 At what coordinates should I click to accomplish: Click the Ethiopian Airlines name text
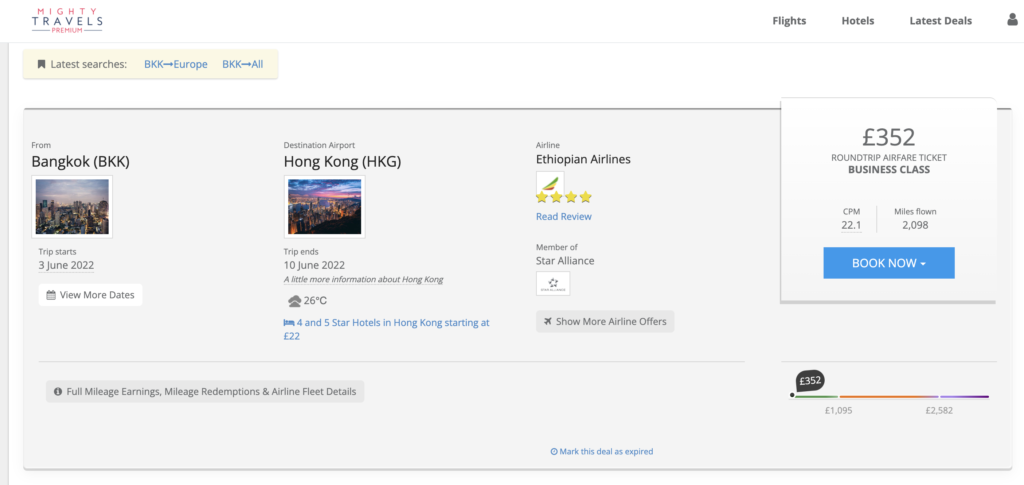tap(583, 159)
